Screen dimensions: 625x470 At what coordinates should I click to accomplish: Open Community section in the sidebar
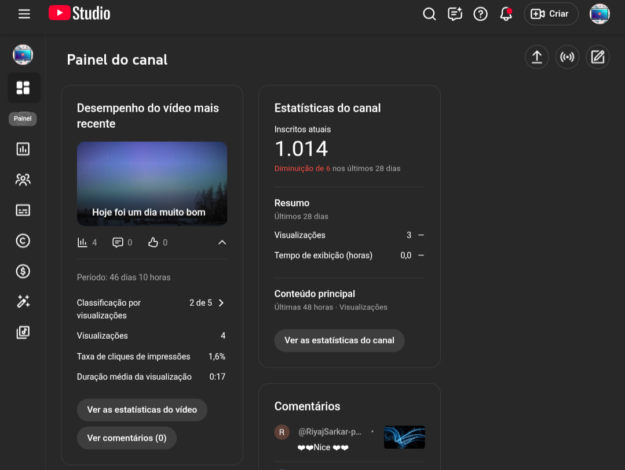coord(23,180)
